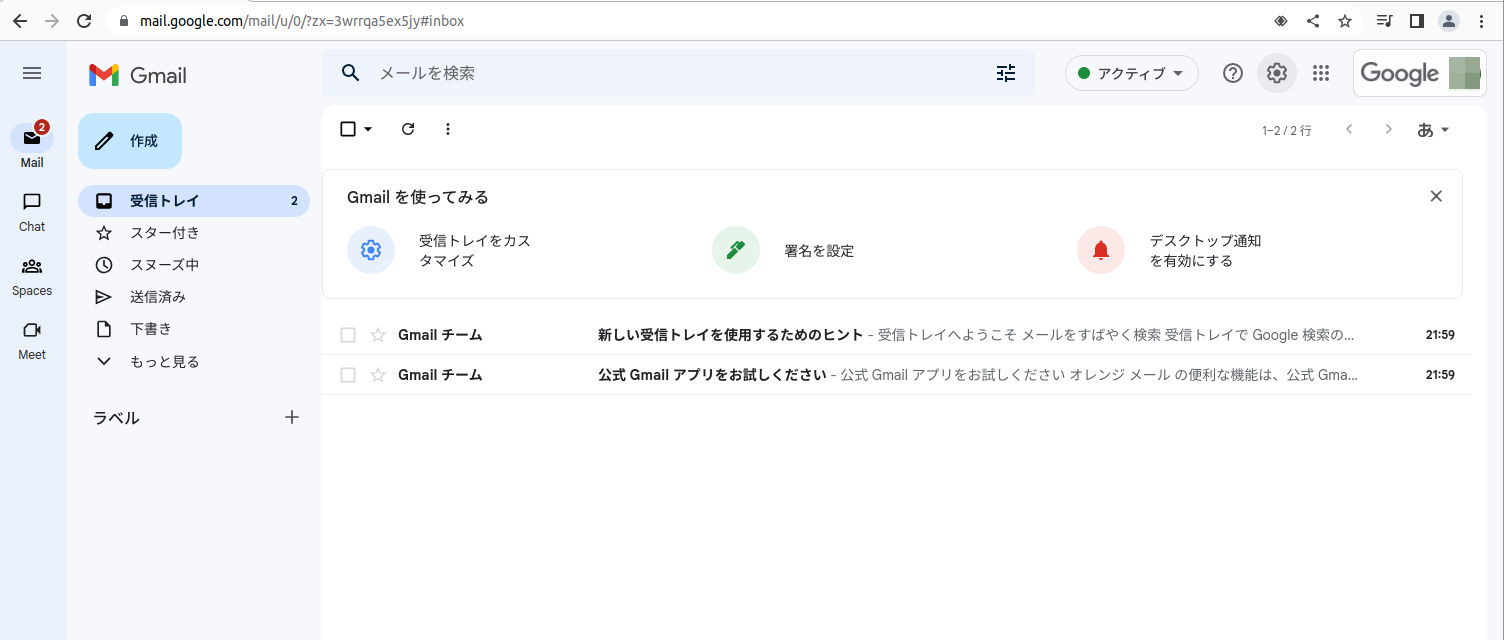Switch to the Chat tab
Screen dimensions: 1504x640
point(32,211)
